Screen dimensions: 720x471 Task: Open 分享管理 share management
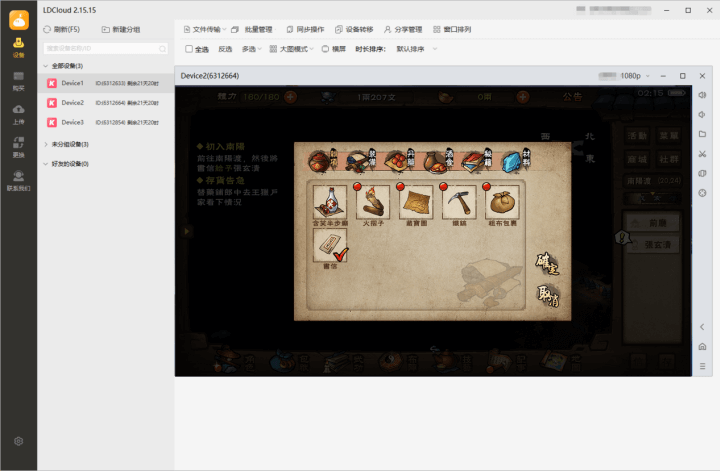click(403, 29)
